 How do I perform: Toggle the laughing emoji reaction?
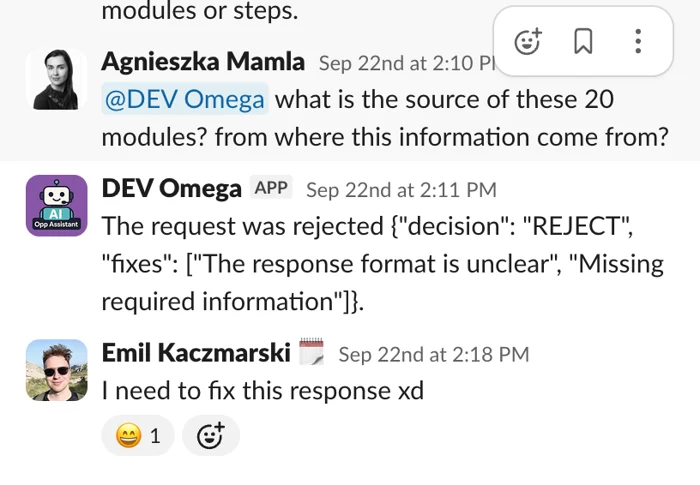[x=138, y=436]
